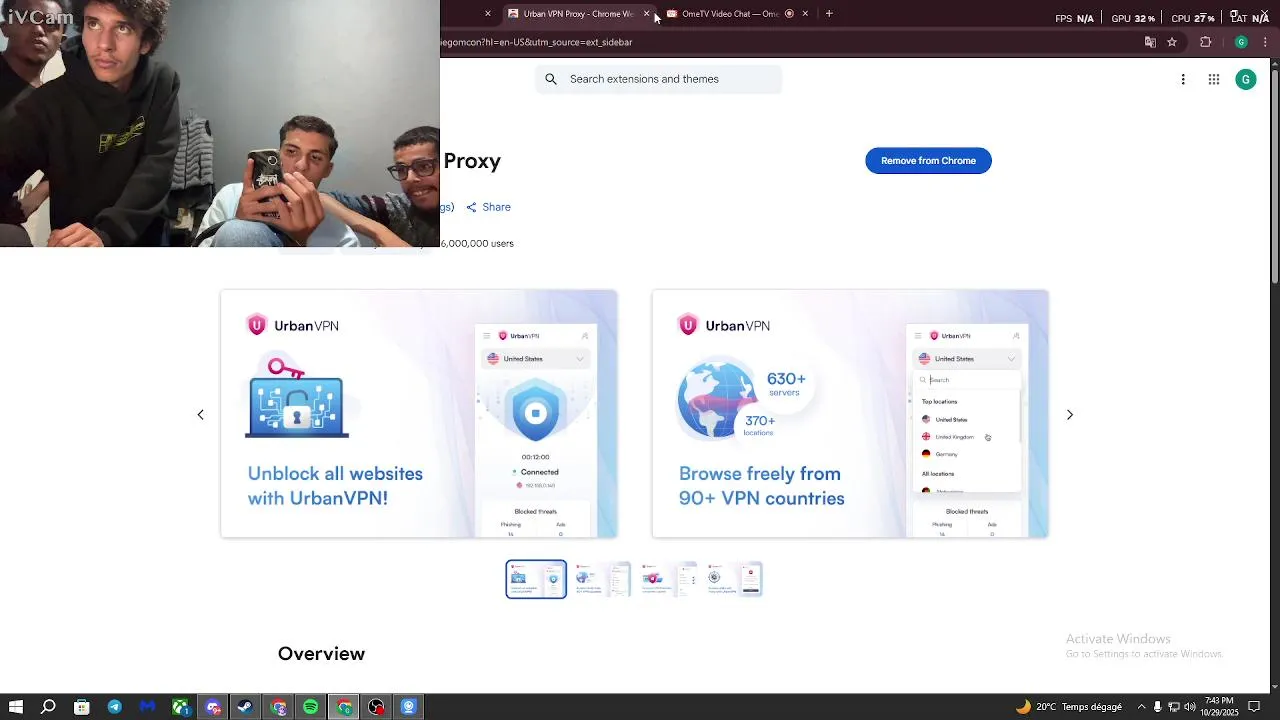The width and height of the screenshot is (1280, 720).
Task: Show hidden system tray icons
Action: [x=1142, y=707]
